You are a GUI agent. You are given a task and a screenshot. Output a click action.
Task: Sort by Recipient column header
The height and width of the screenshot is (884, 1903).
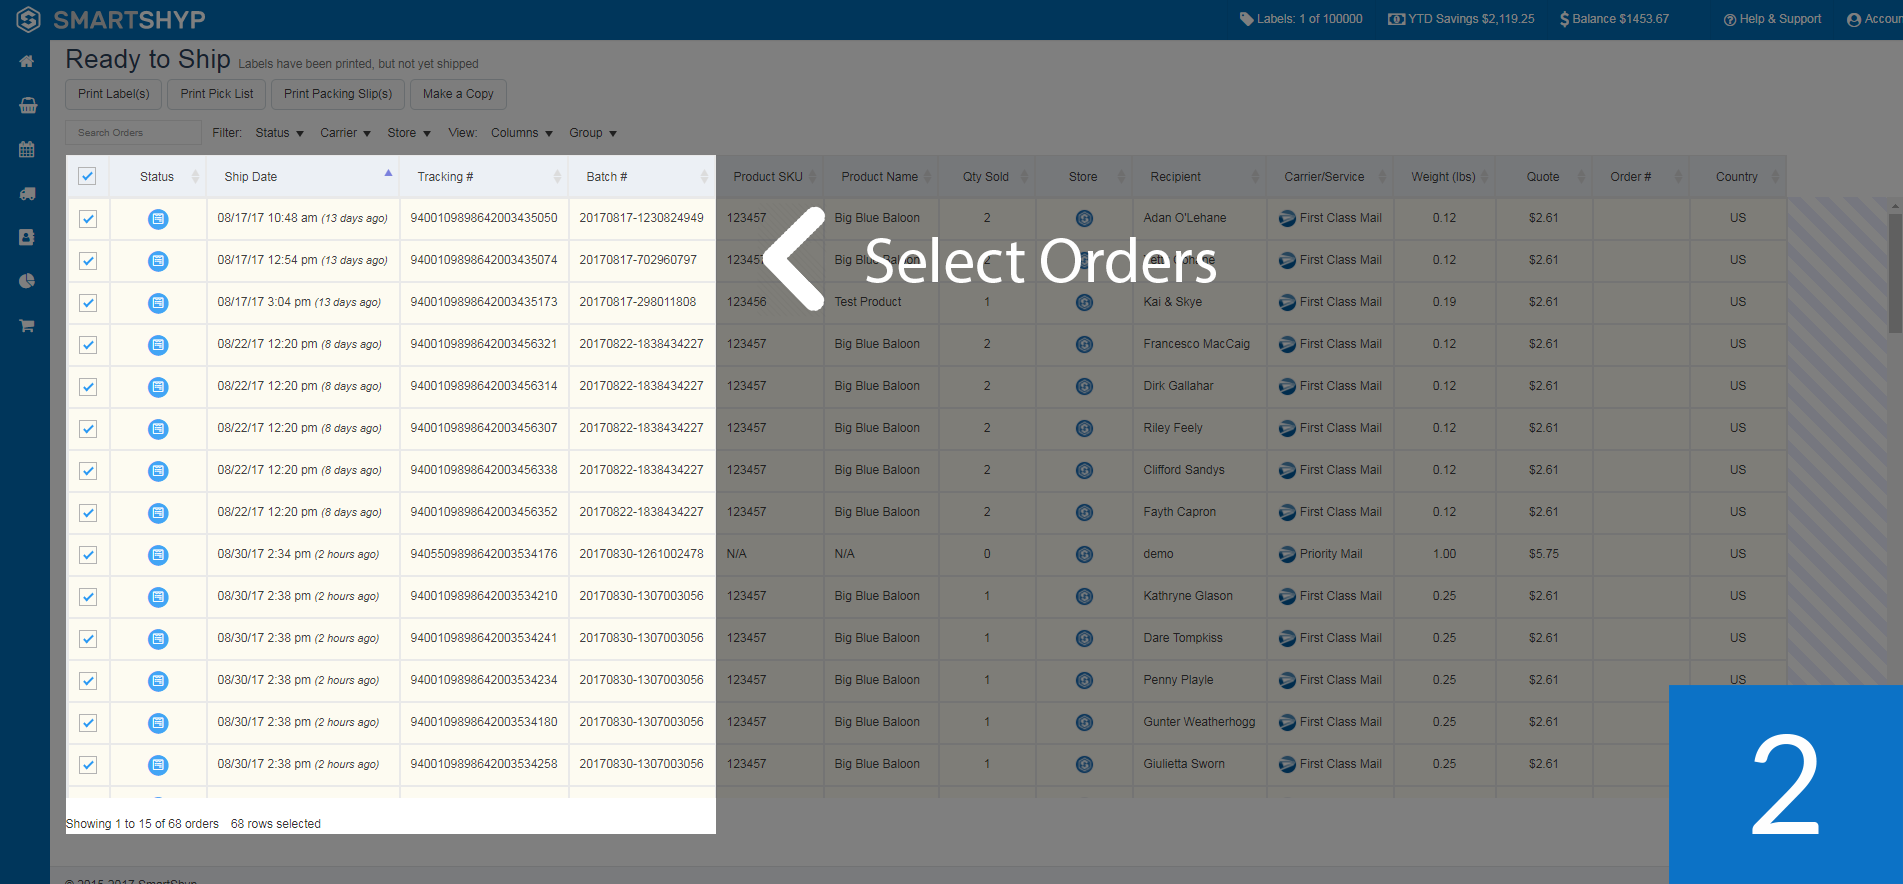point(1199,177)
